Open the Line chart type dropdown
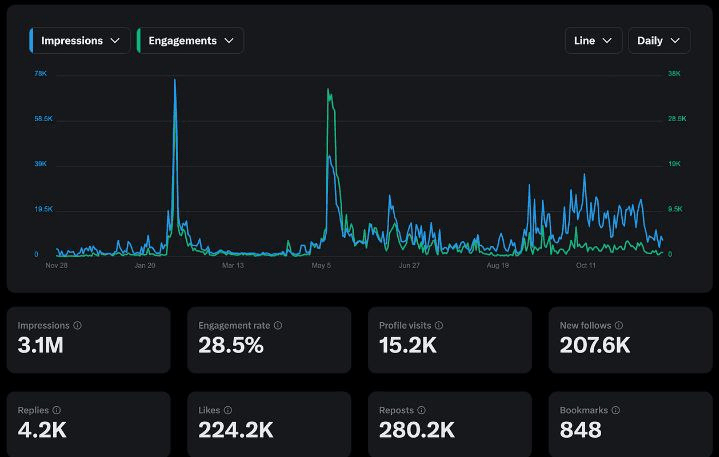This screenshot has height=457, width=719. click(x=593, y=40)
